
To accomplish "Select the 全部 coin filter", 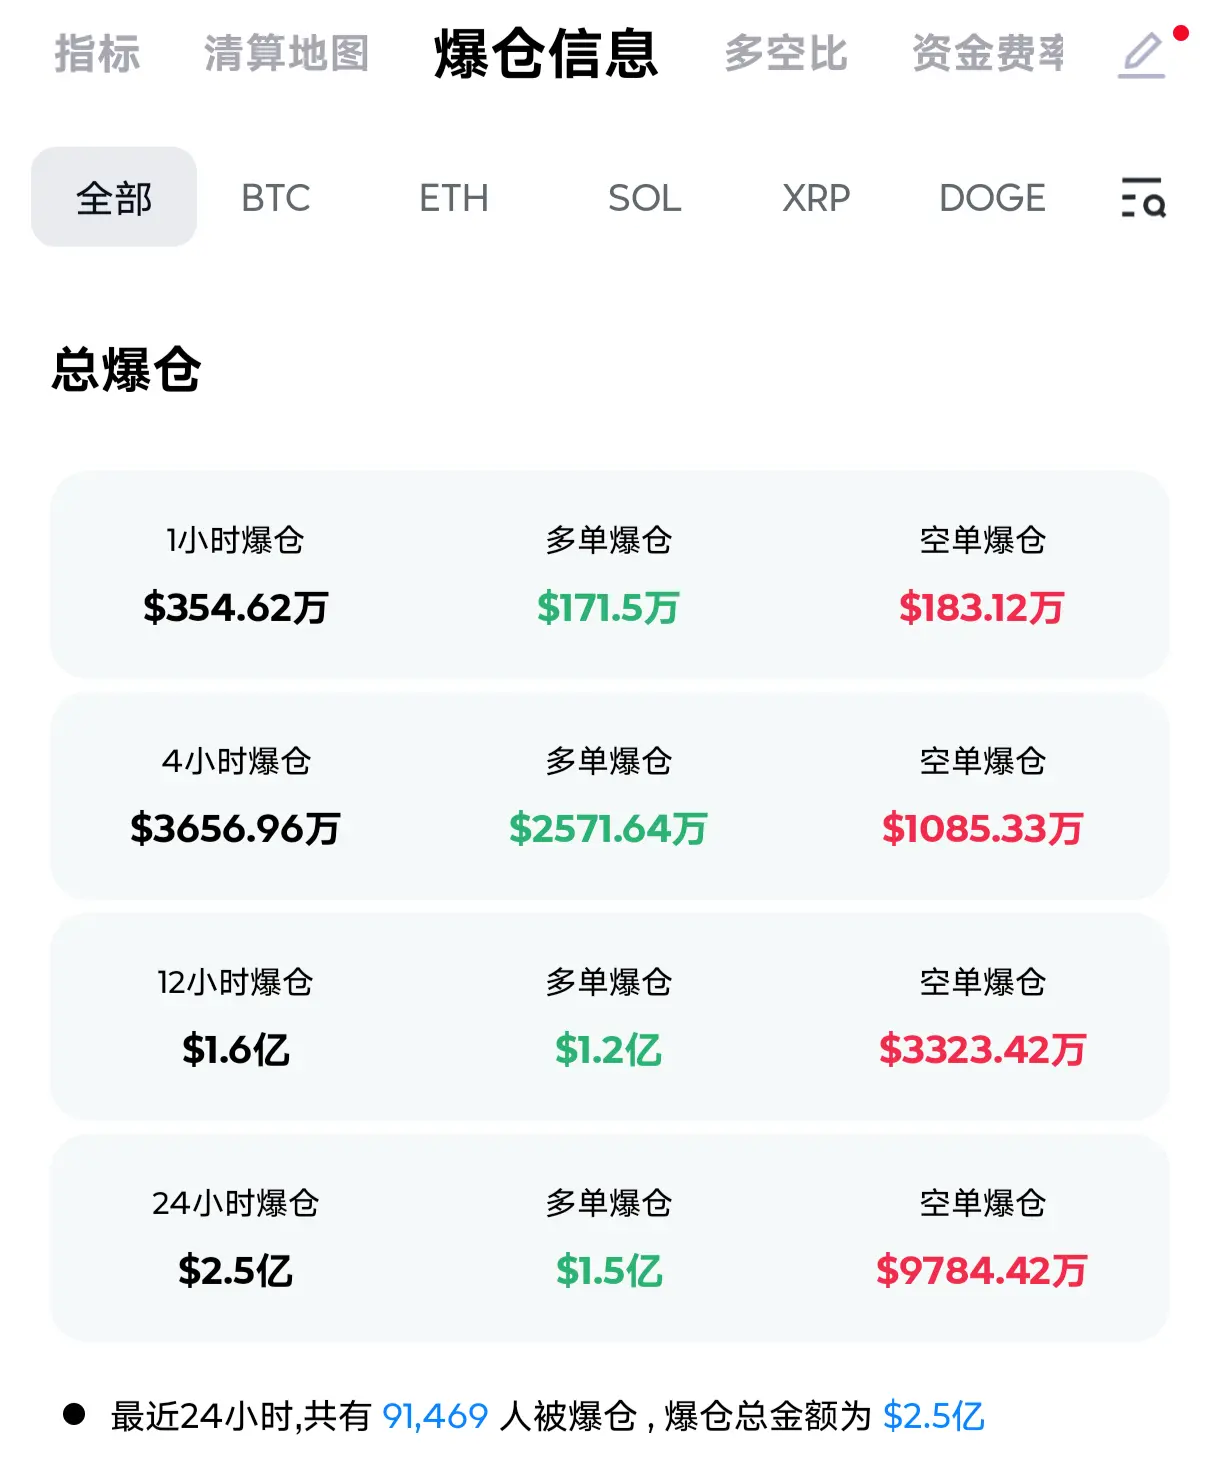I will tap(114, 197).
